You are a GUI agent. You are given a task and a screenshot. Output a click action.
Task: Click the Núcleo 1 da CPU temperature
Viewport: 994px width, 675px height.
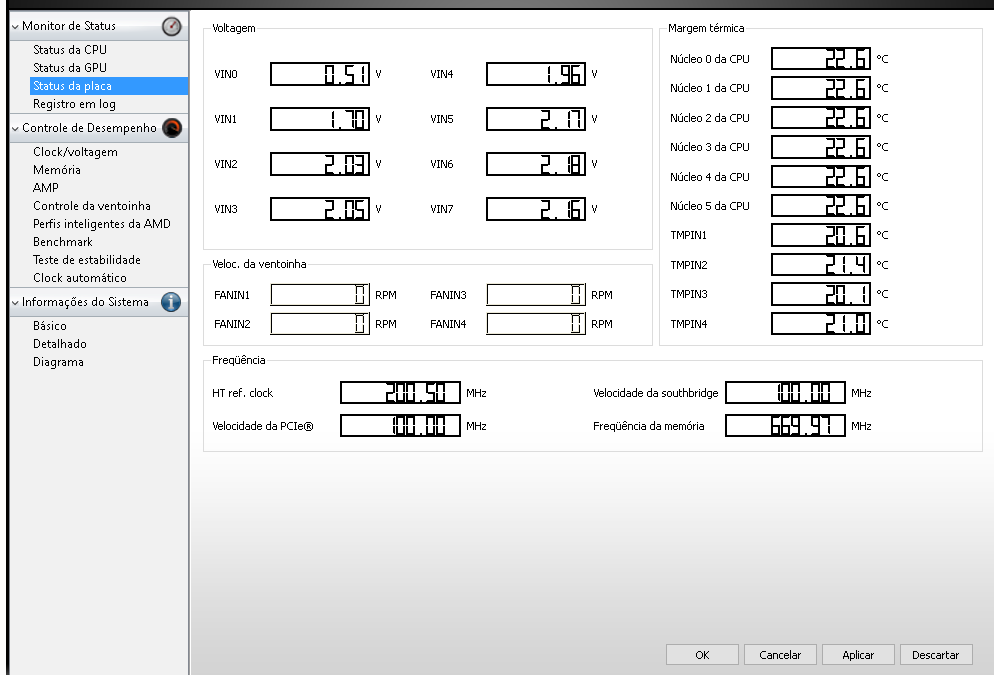[x=822, y=88]
